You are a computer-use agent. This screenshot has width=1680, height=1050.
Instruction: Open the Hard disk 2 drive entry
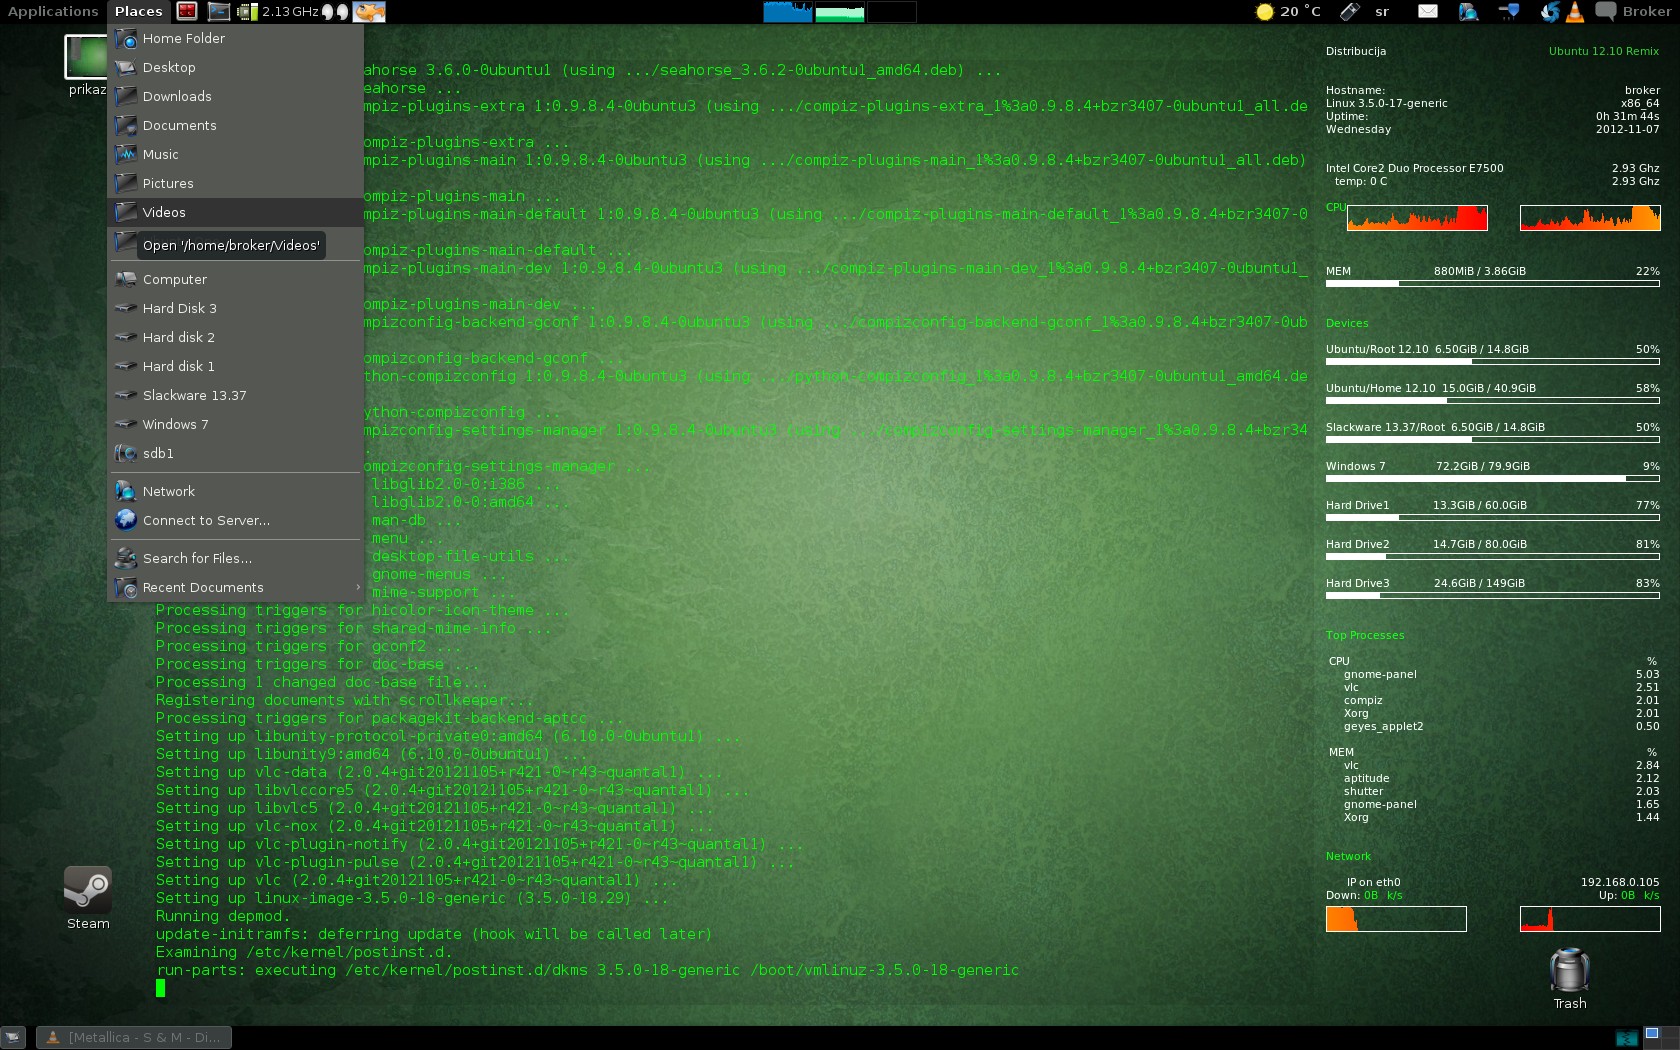235,337
